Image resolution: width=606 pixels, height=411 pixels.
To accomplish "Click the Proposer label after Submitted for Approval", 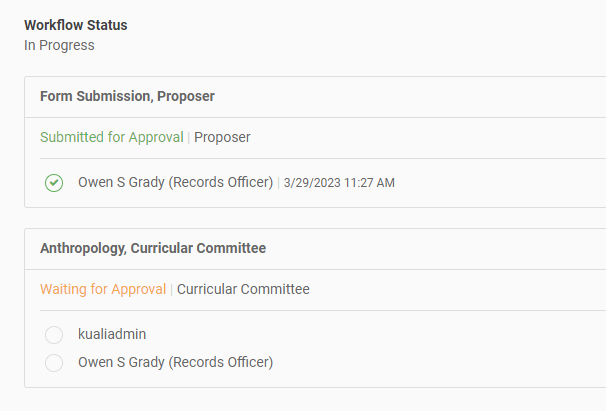I will point(222,137).
